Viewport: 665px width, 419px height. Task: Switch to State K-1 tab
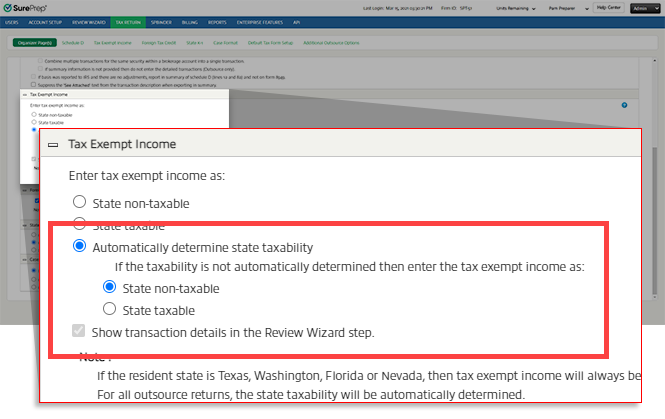pos(195,43)
